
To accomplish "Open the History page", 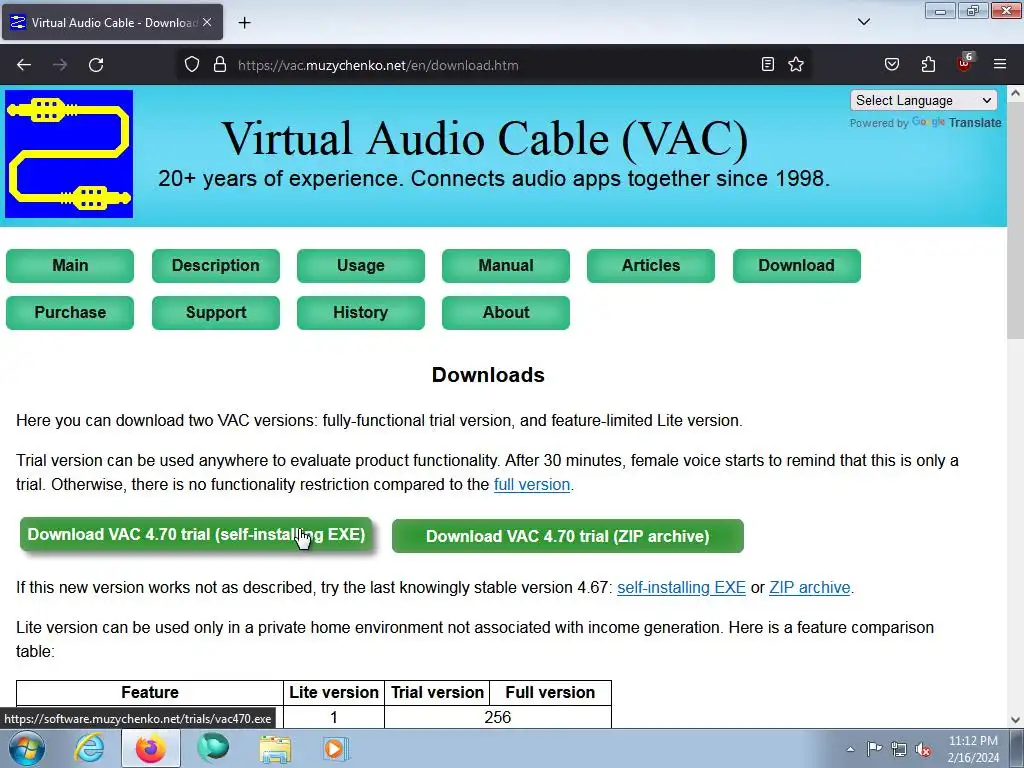I will pyautogui.click(x=360, y=312).
